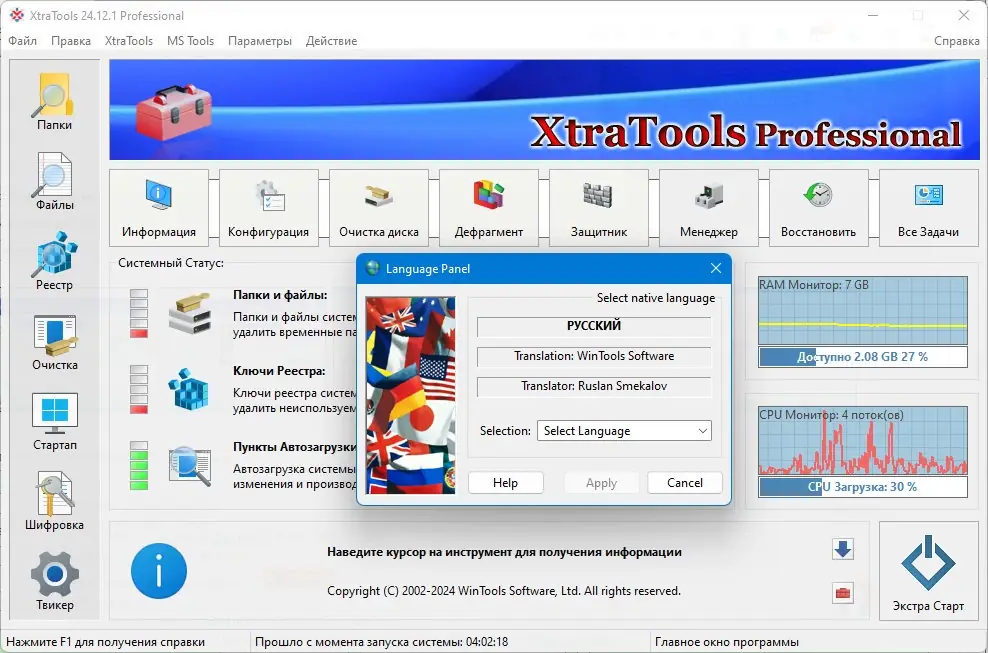Open the Файлы file search tool

[54, 182]
